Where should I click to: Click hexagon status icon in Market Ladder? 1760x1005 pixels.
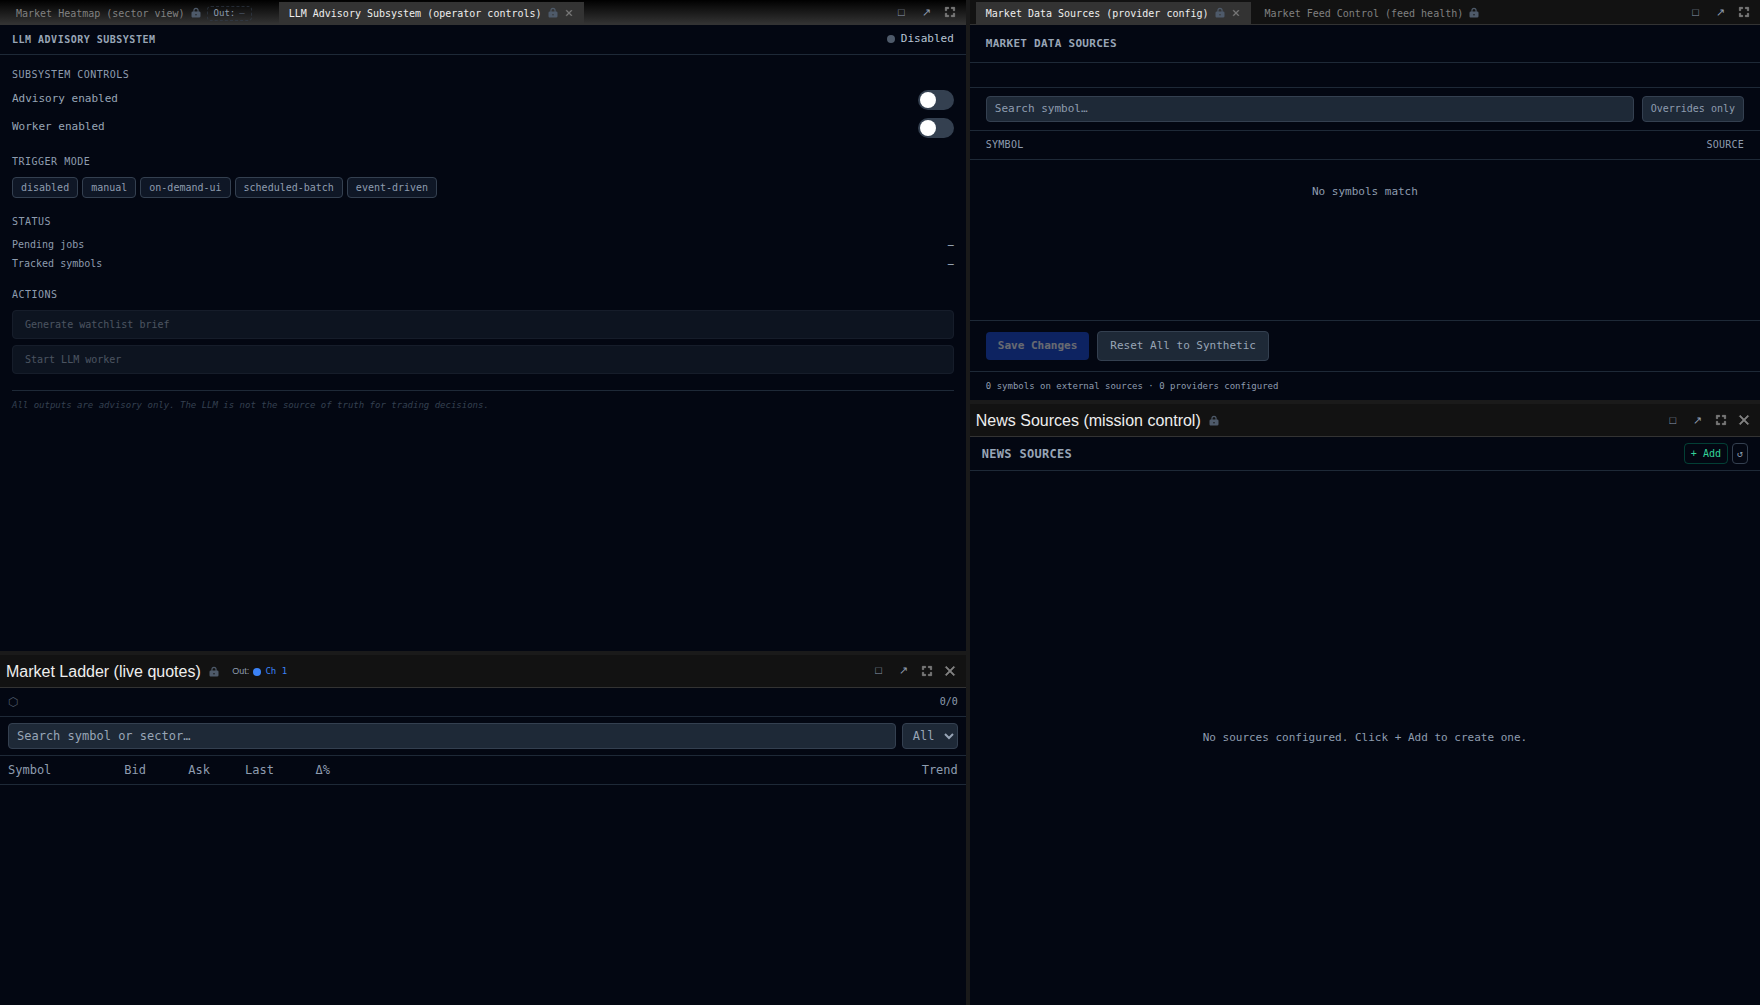[13, 702]
